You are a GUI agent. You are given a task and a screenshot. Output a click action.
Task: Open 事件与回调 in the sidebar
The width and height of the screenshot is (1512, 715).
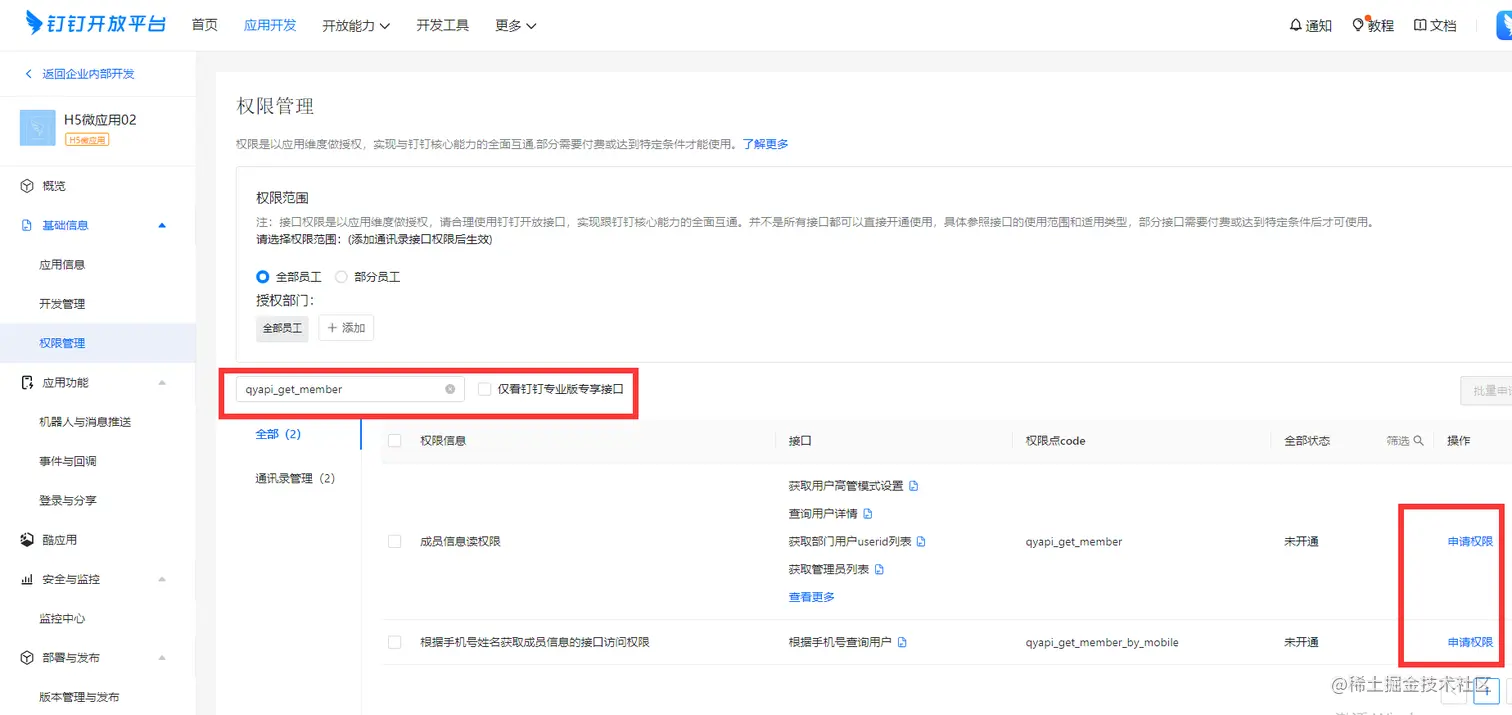pos(68,461)
